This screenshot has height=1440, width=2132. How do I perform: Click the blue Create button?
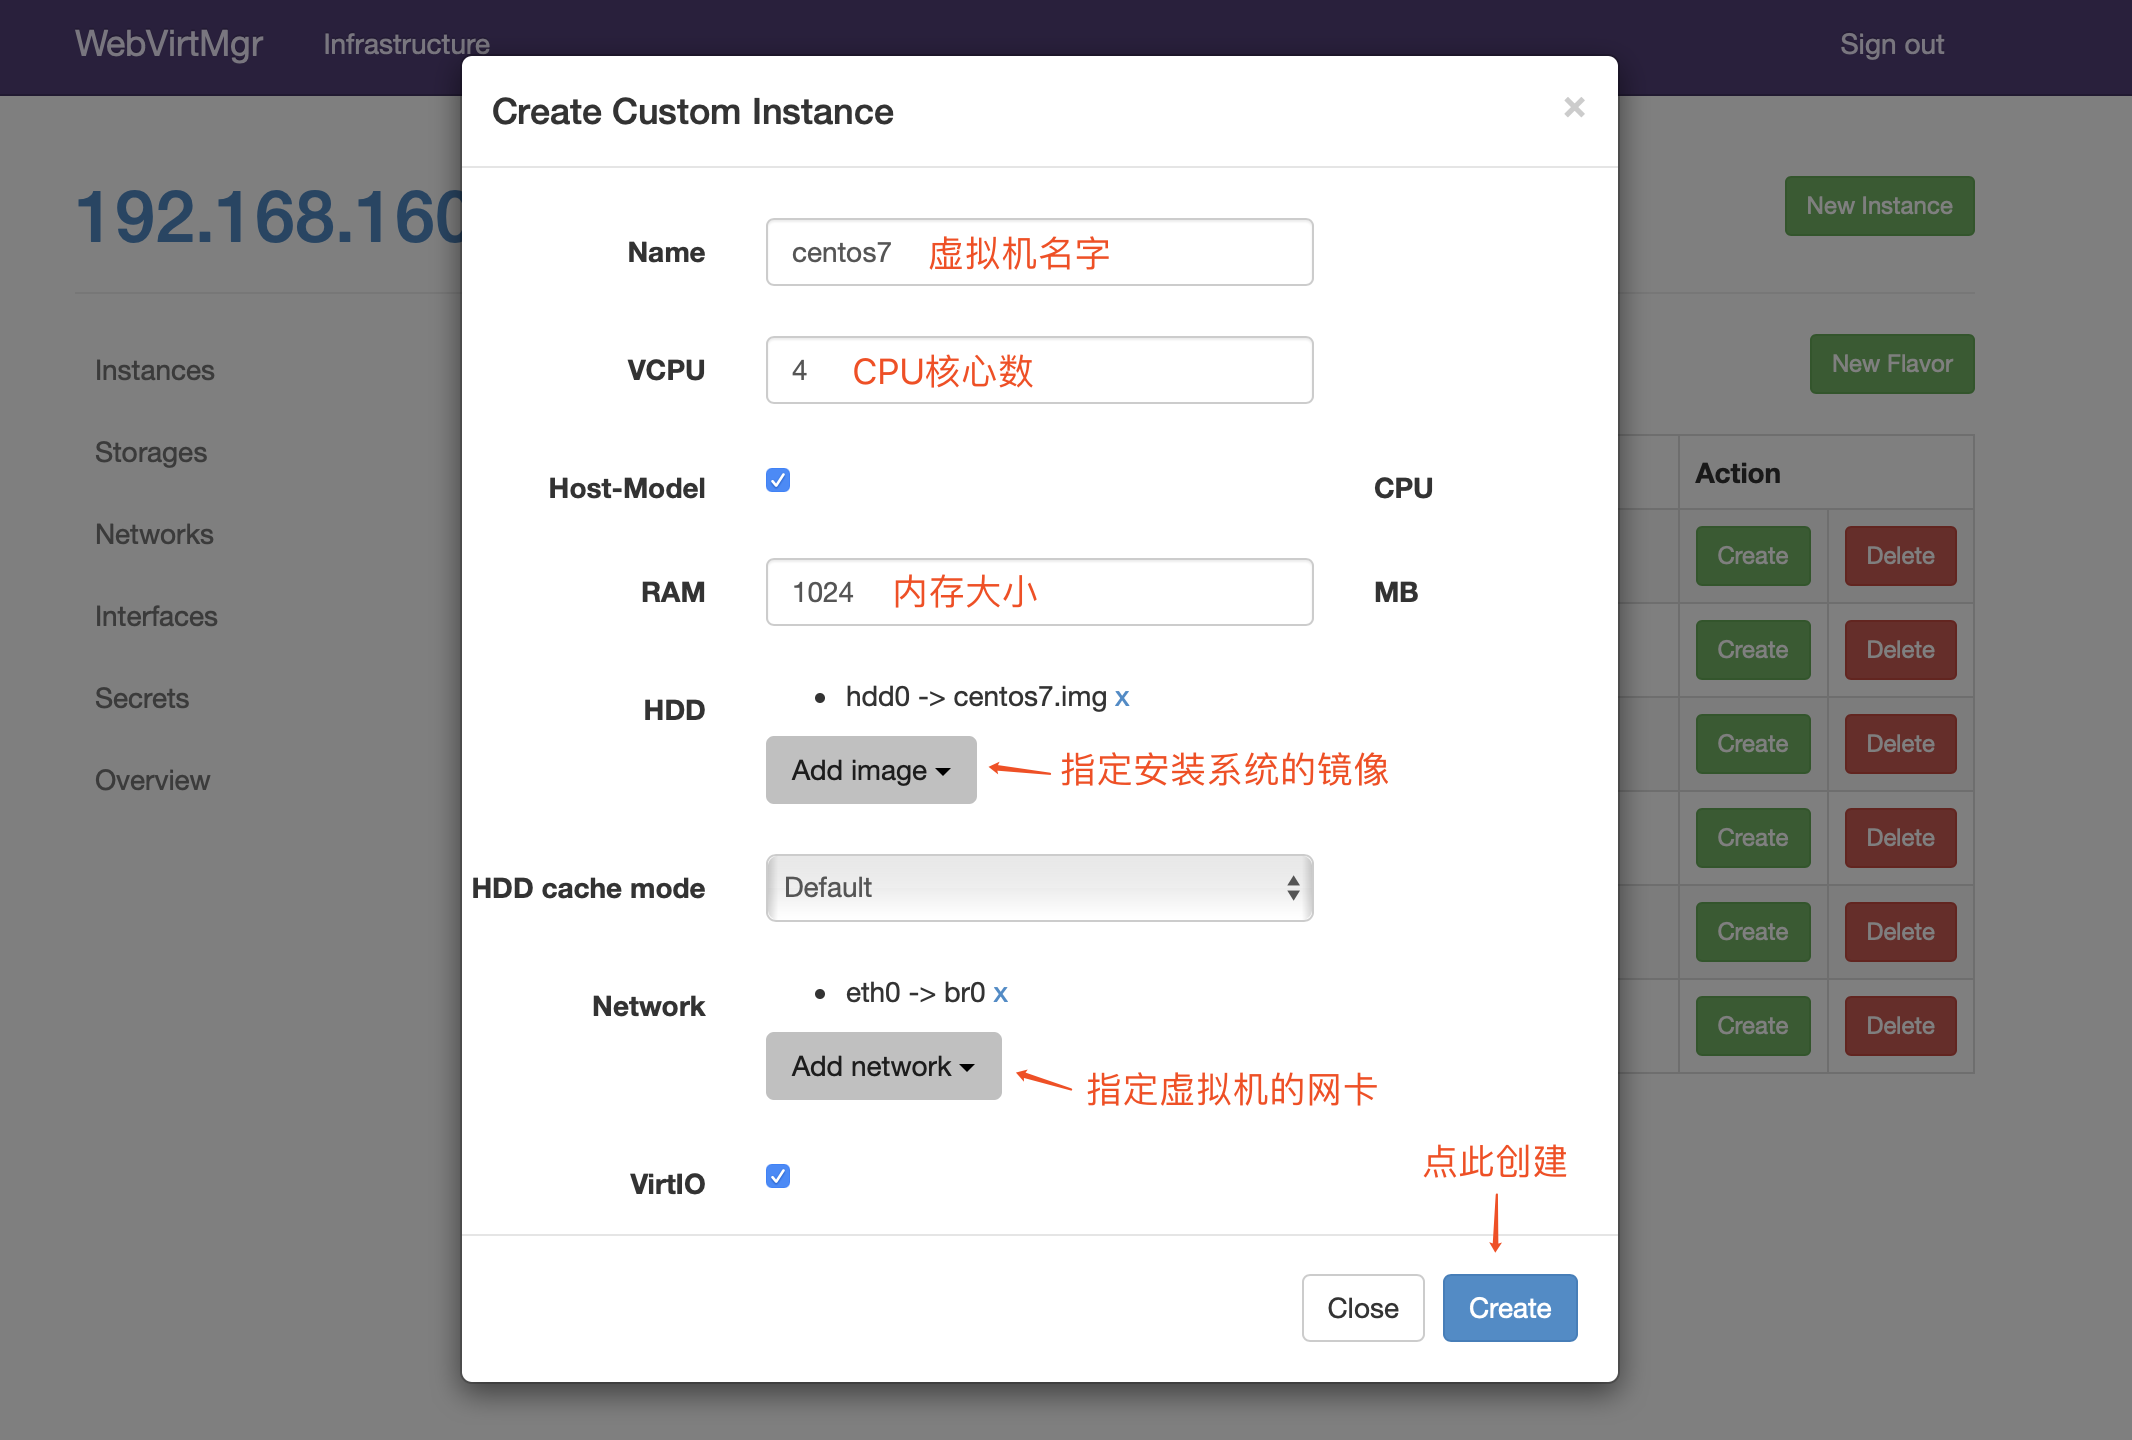[x=1509, y=1308]
